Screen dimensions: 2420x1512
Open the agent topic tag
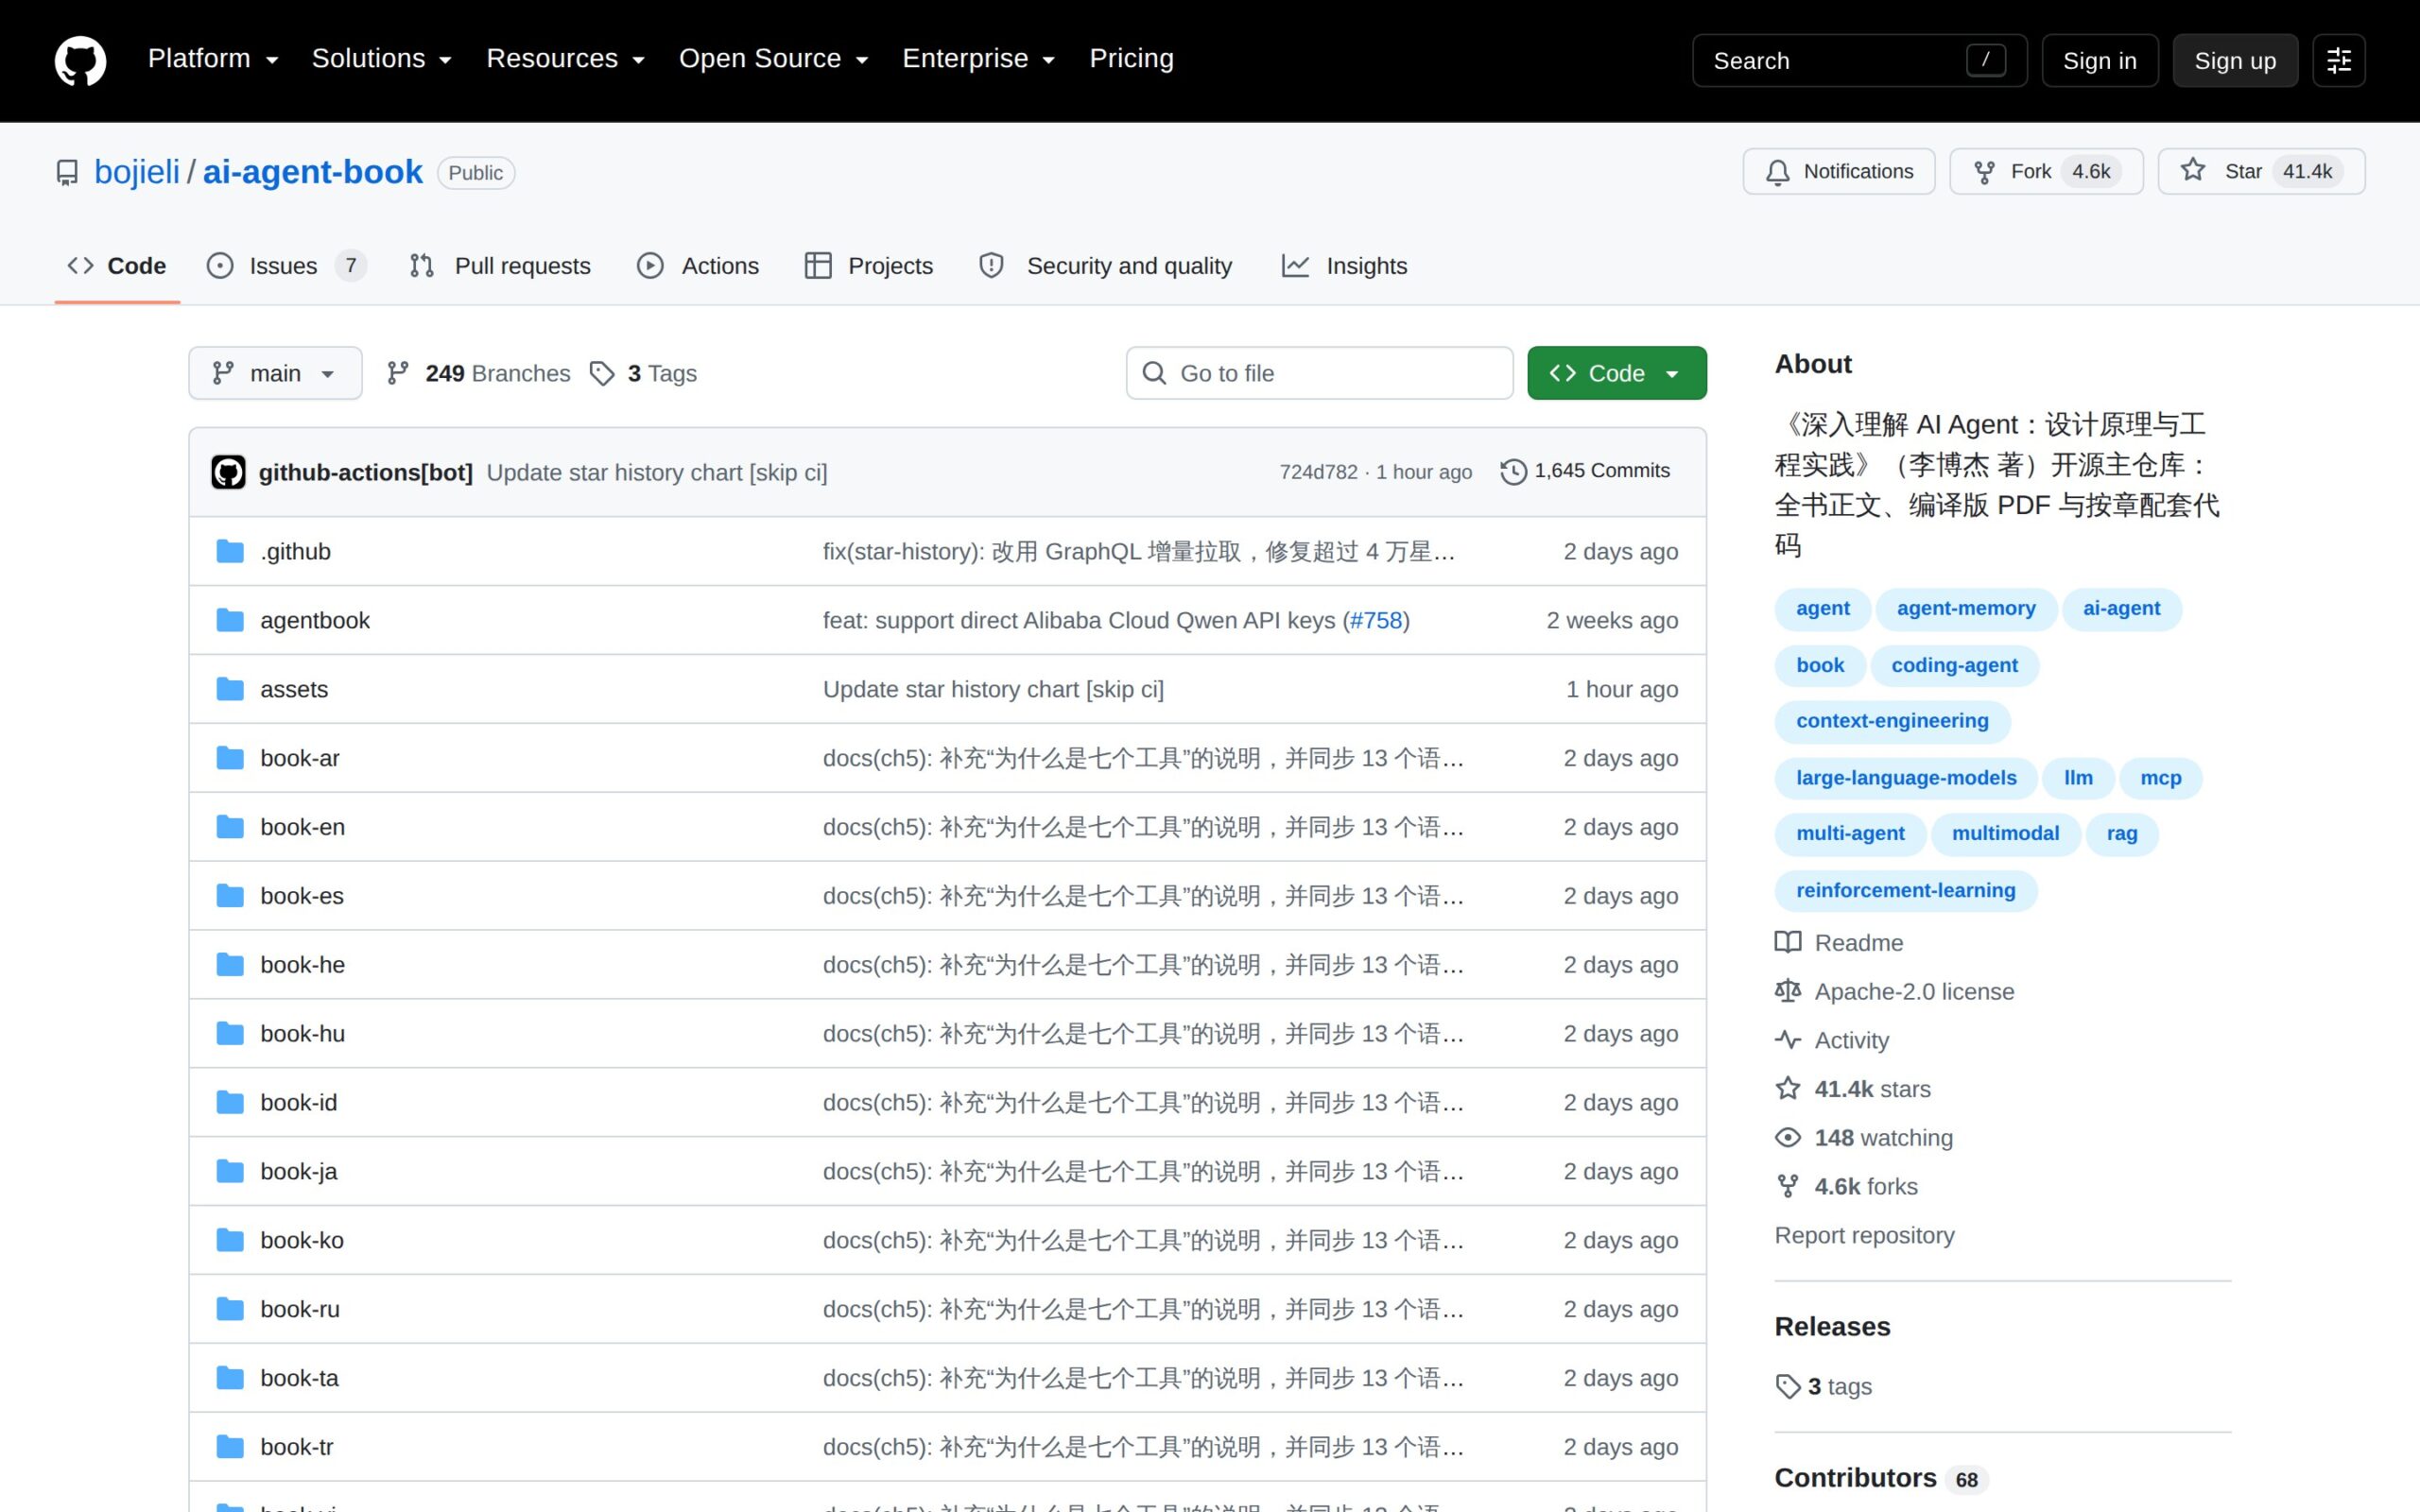1822,609
